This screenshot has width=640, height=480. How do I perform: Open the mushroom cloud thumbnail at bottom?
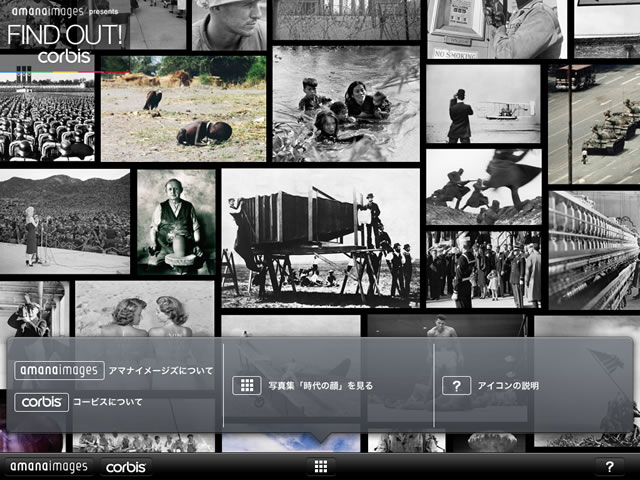tap(489, 442)
